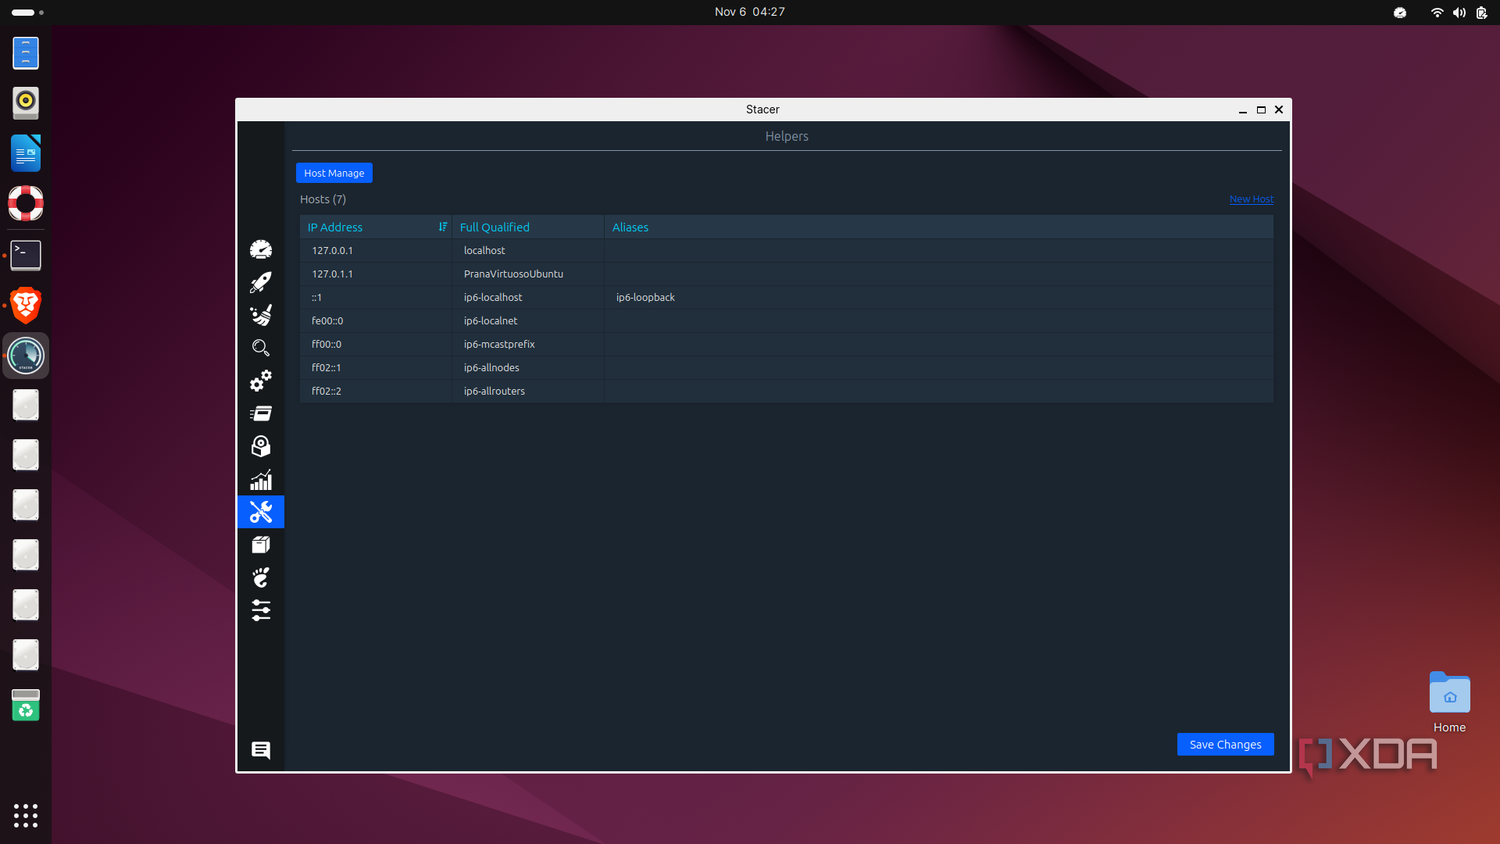This screenshot has height=844, width=1500.
Task: Open Feedback chat bubble icon
Action: pos(261,750)
